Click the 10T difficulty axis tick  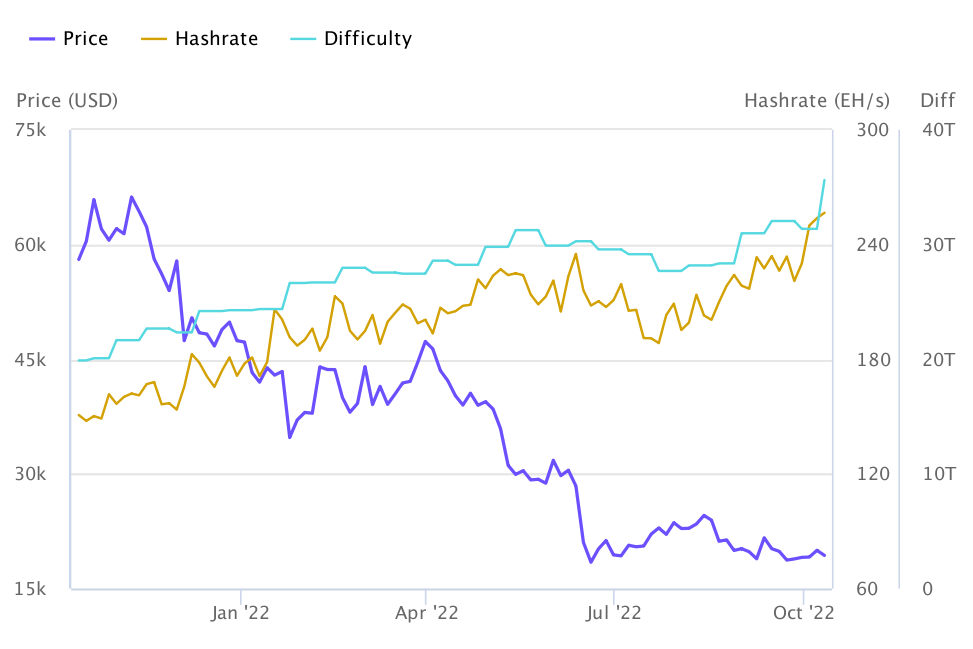coord(939,474)
